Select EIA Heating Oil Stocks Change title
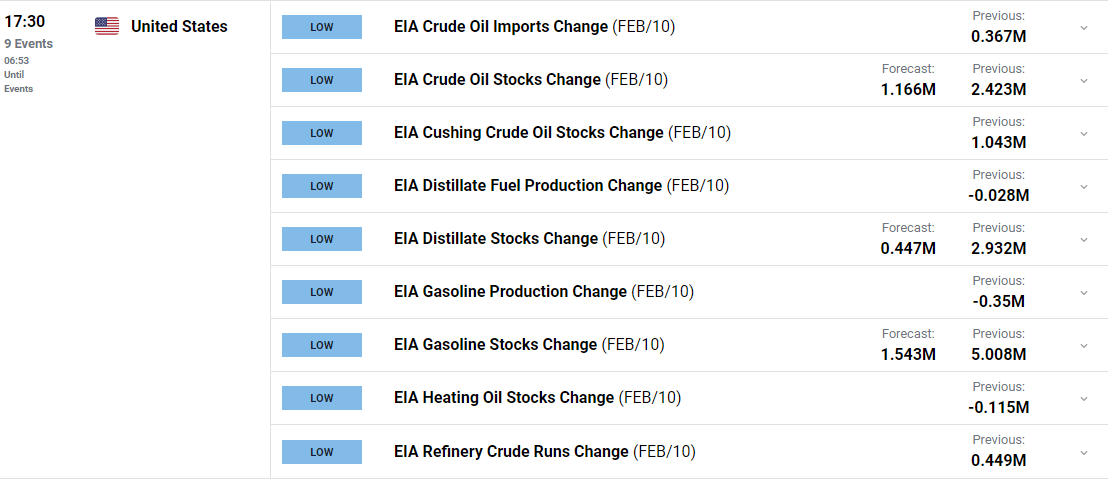This screenshot has height=479, width=1112. pos(504,397)
